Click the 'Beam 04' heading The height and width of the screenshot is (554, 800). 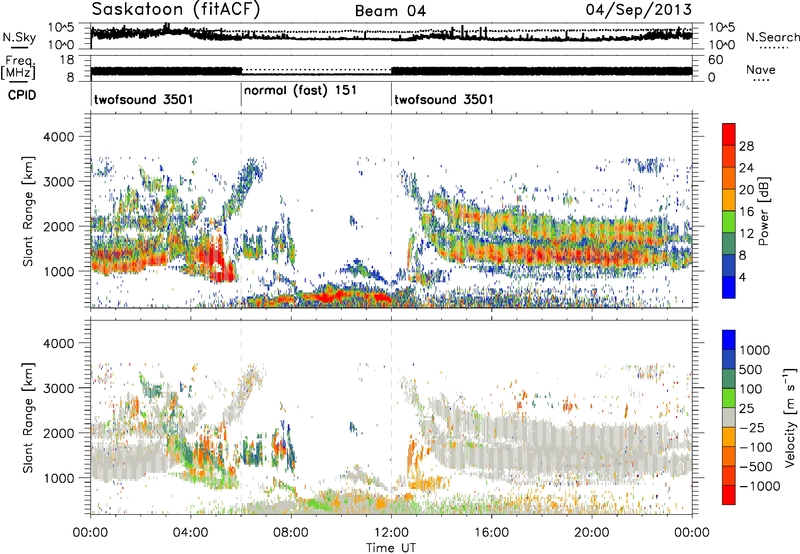coord(390,11)
